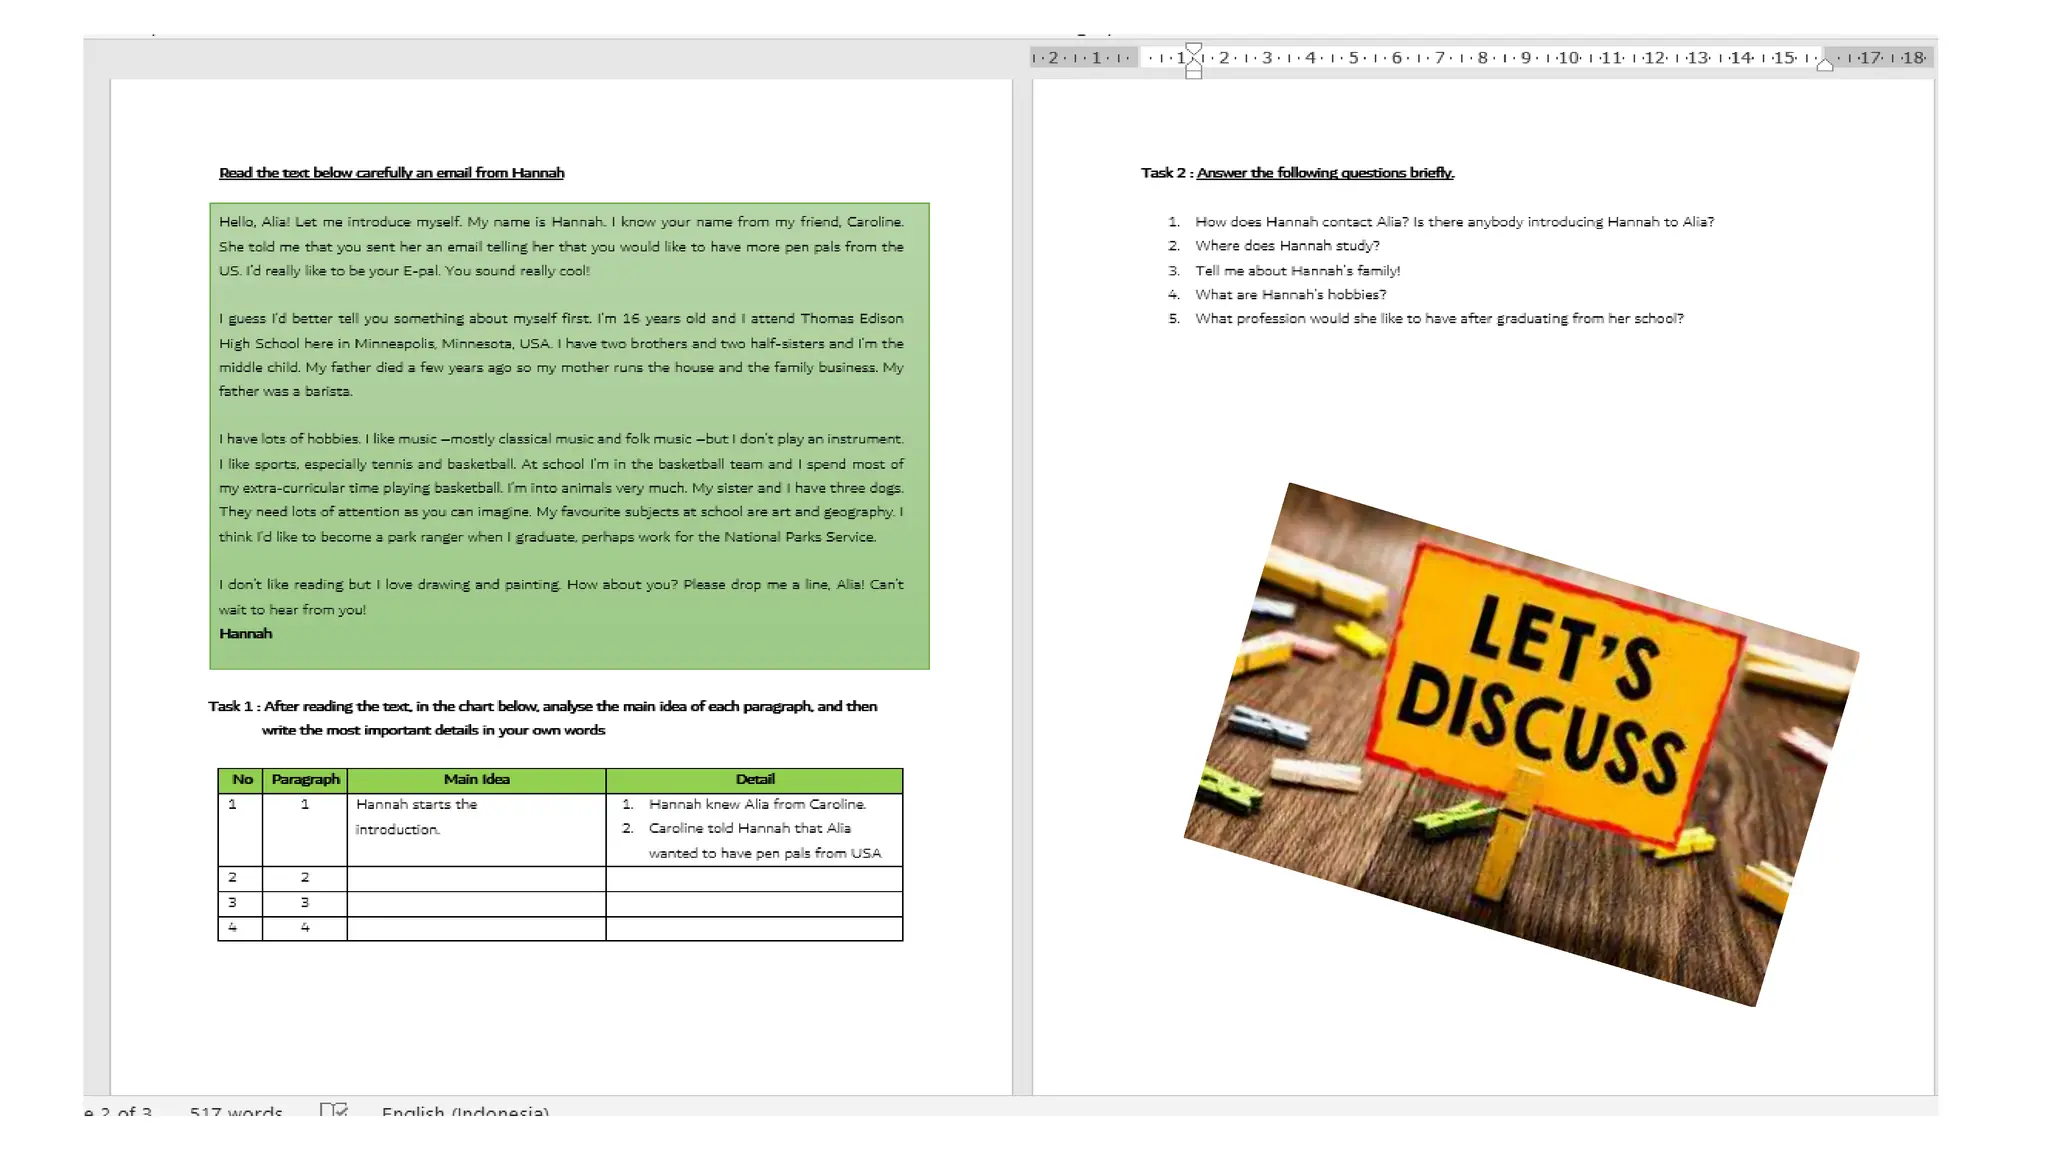Click the green email text box
Viewport: 2048px width, 1152px height.
(x=569, y=436)
